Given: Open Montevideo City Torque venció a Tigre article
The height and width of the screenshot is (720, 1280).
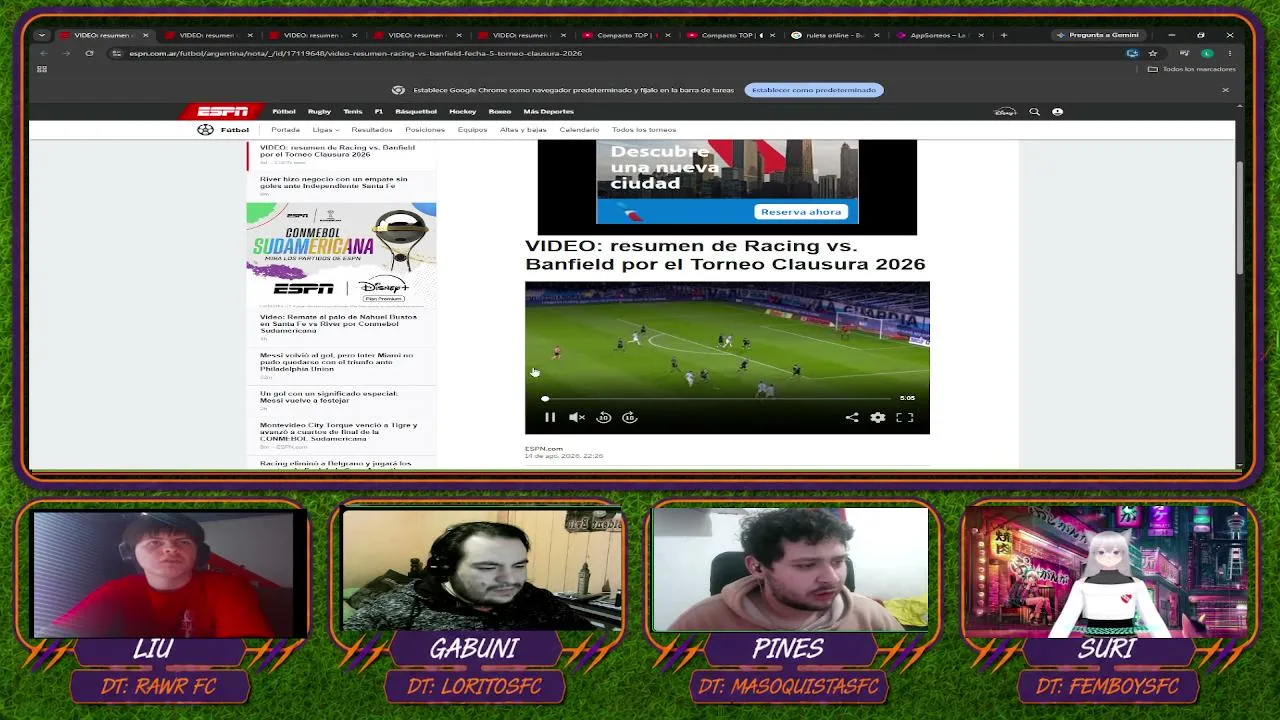Looking at the screenshot, I should 339,432.
